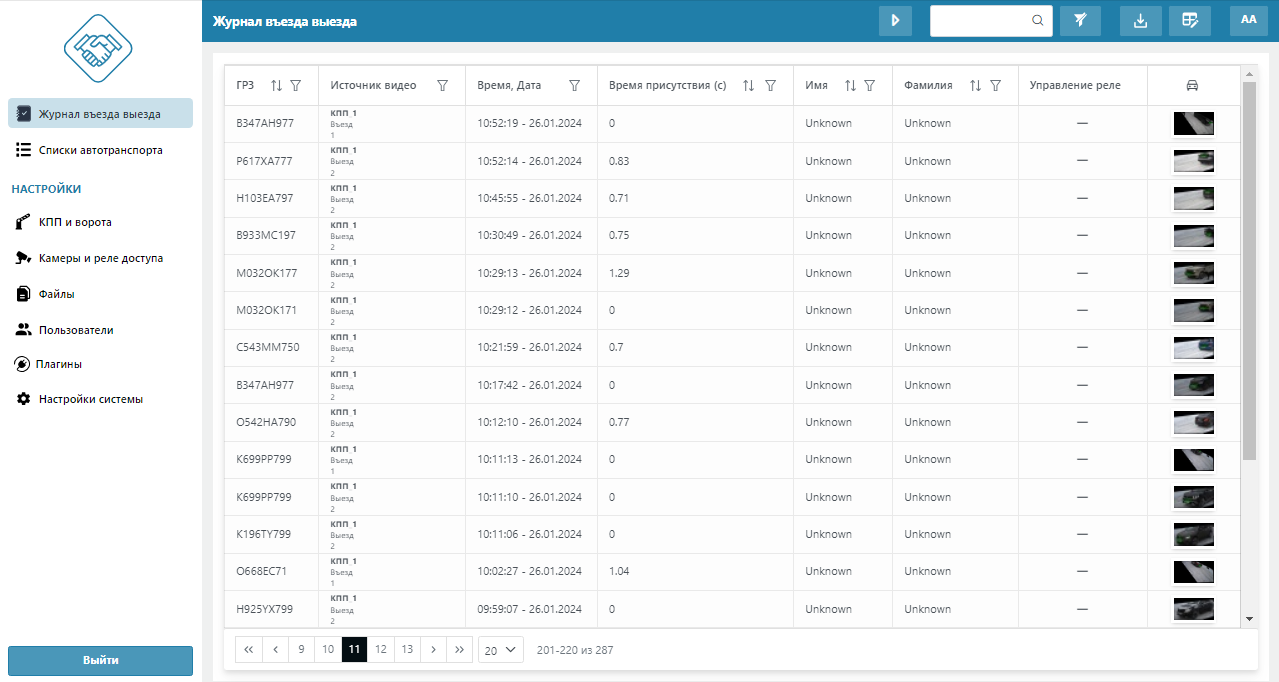Click the AA user avatar button

coord(1248,21)
